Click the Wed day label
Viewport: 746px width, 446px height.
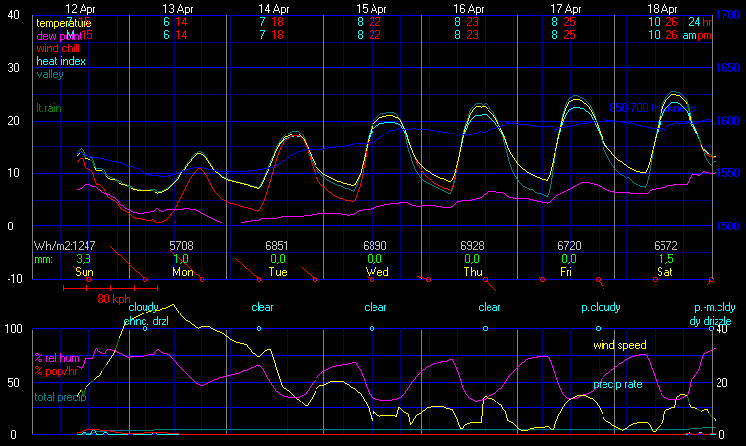point(377,271)
